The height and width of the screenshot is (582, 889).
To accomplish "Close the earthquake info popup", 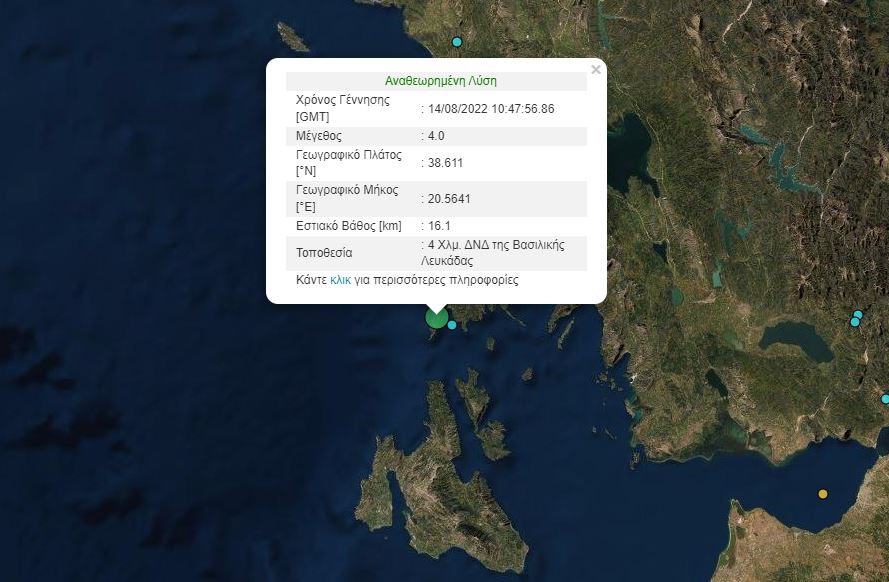I will 596,70.
